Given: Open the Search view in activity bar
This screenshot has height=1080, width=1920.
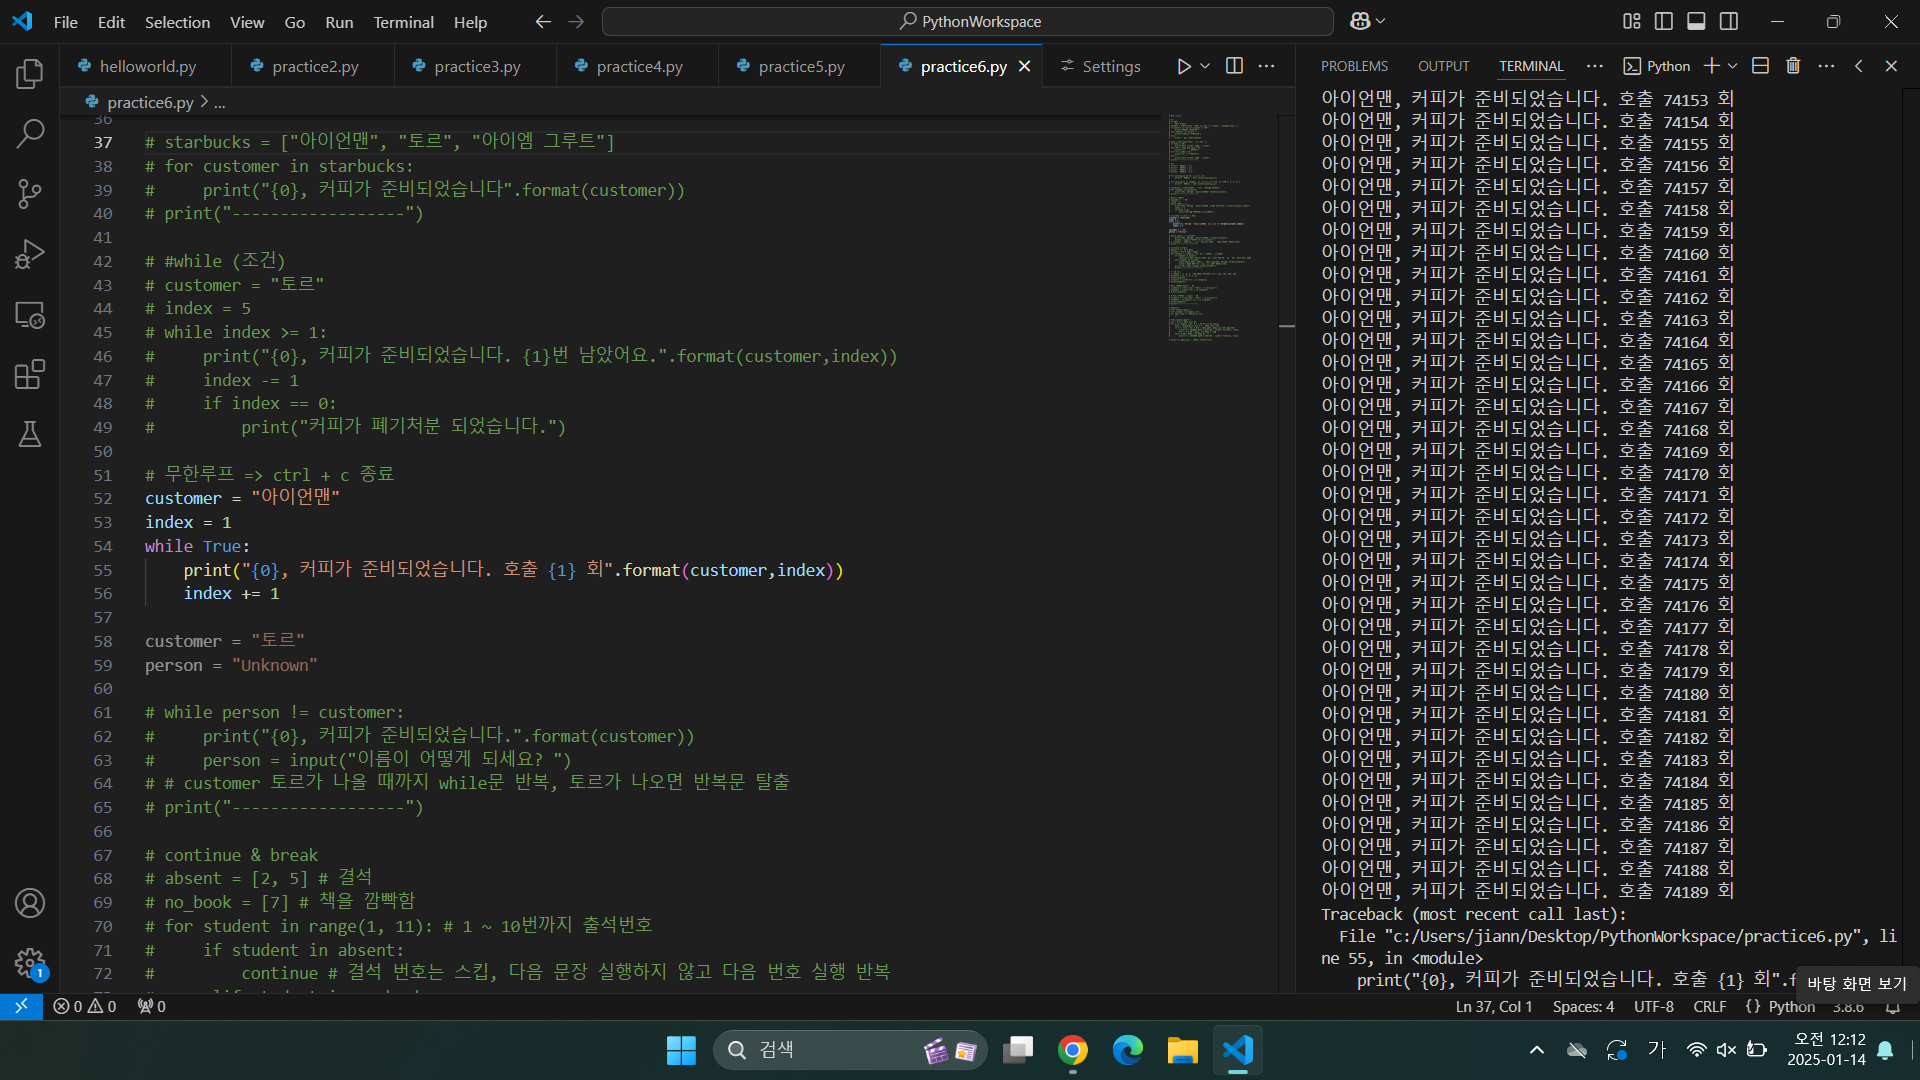Looking at the screenshot, I should coord(30,133).
